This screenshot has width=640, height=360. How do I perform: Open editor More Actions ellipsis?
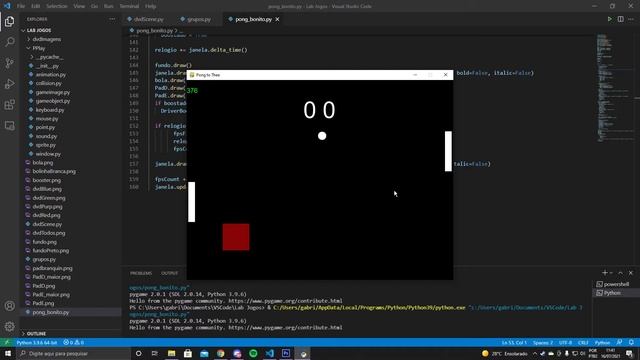(x=631, y=19)
